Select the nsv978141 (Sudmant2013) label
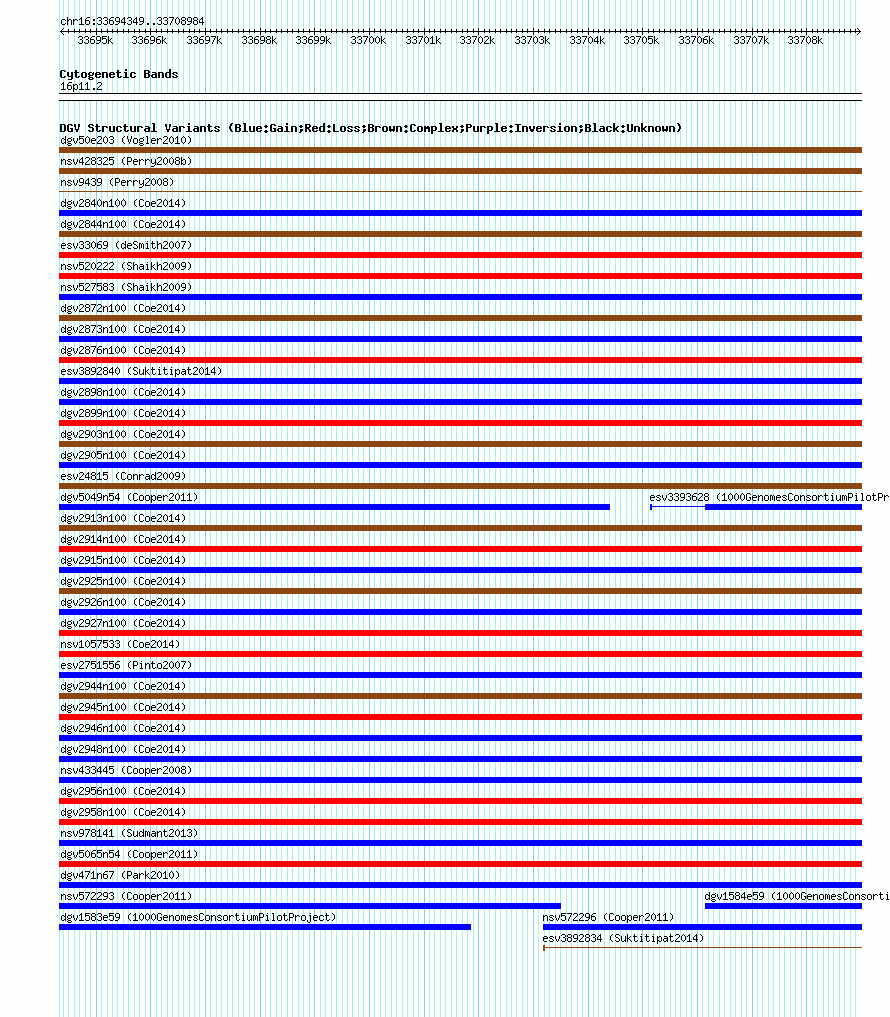The width and height of the screenshot is (890, 1017). (x=128, y=833)
